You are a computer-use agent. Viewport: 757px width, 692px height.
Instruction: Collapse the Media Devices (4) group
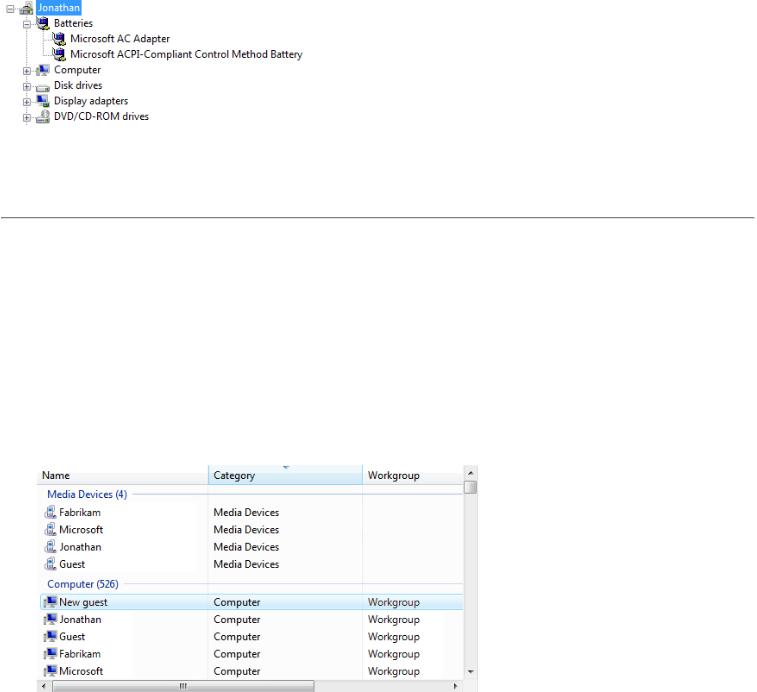[x=87, y=494]
